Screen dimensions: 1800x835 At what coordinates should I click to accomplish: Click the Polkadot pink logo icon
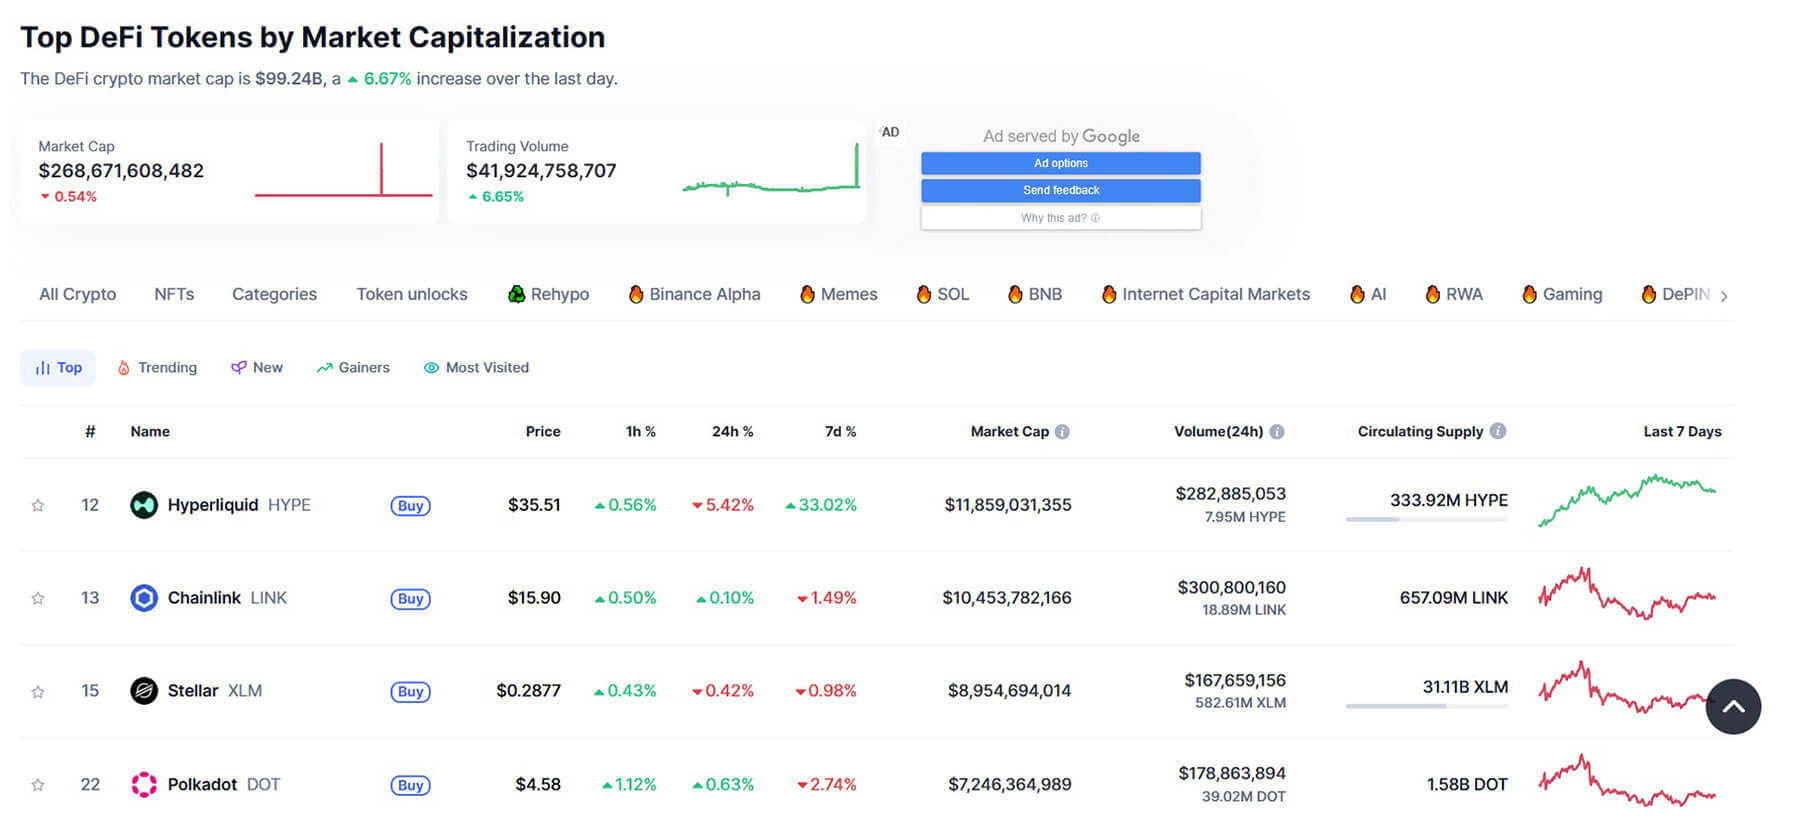coord(144,785)
